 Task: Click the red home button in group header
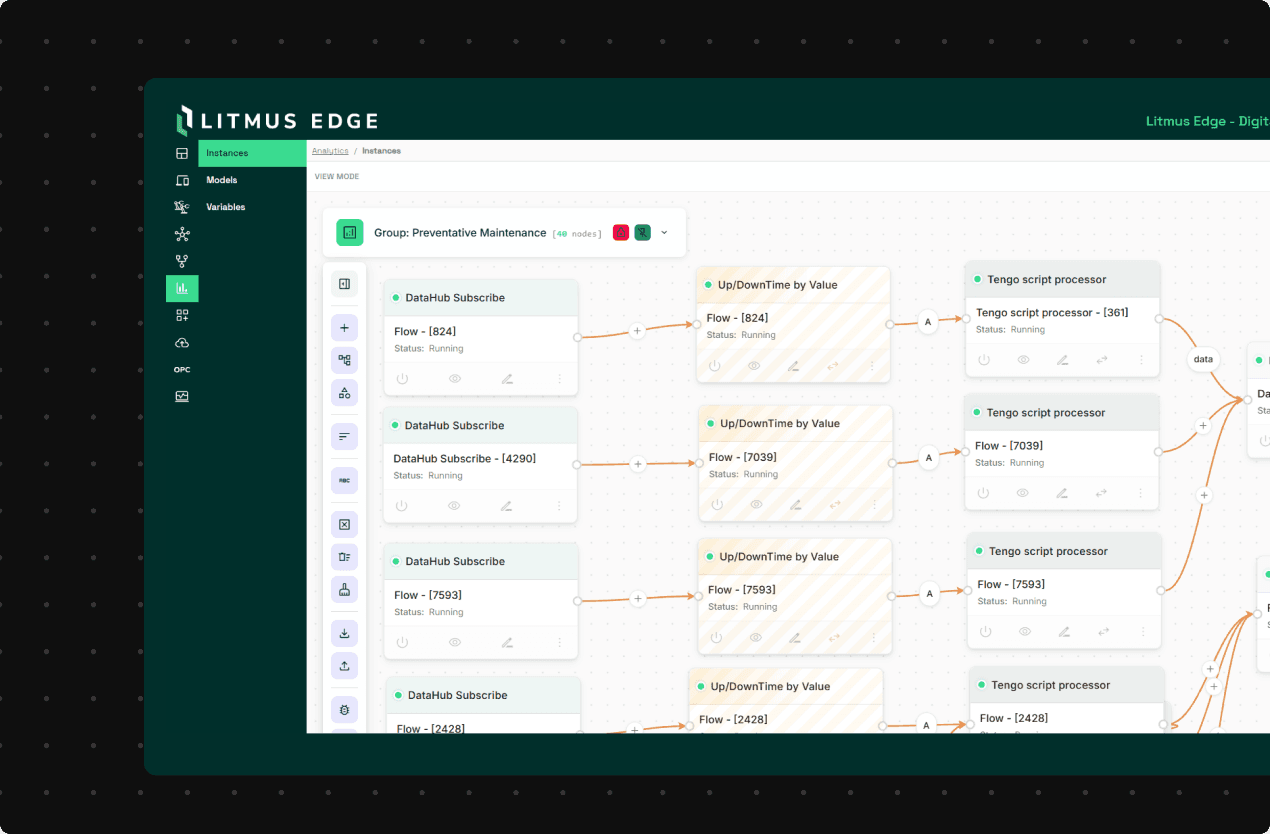coord(621,233)
